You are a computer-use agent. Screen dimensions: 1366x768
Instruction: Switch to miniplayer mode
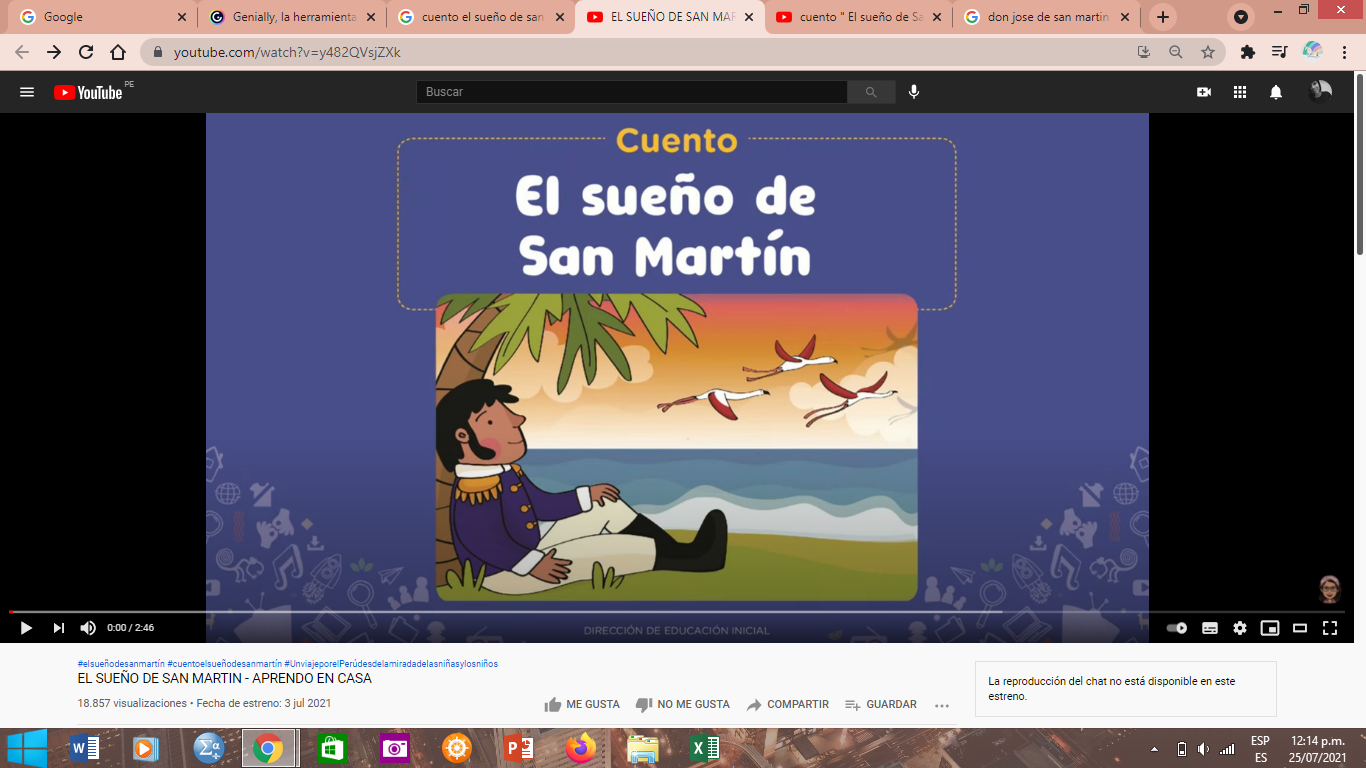[1271, 628]
